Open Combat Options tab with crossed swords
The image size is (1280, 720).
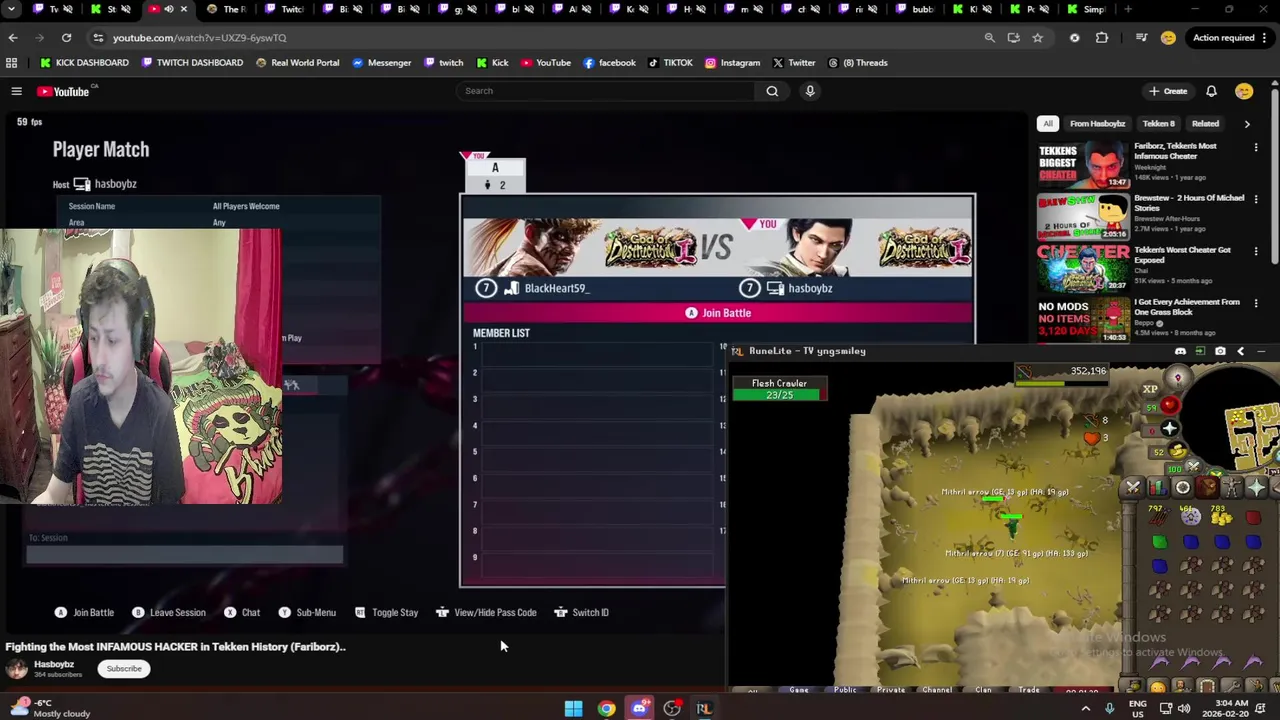(x=1133, y=488)
